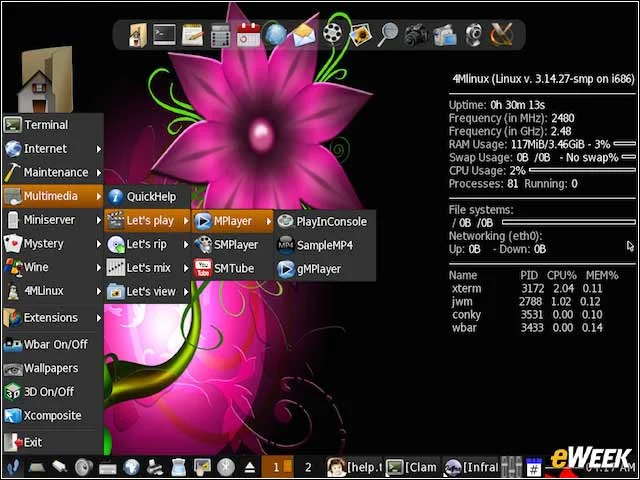Activate the [Clam taskbar window button

point(412,467)
